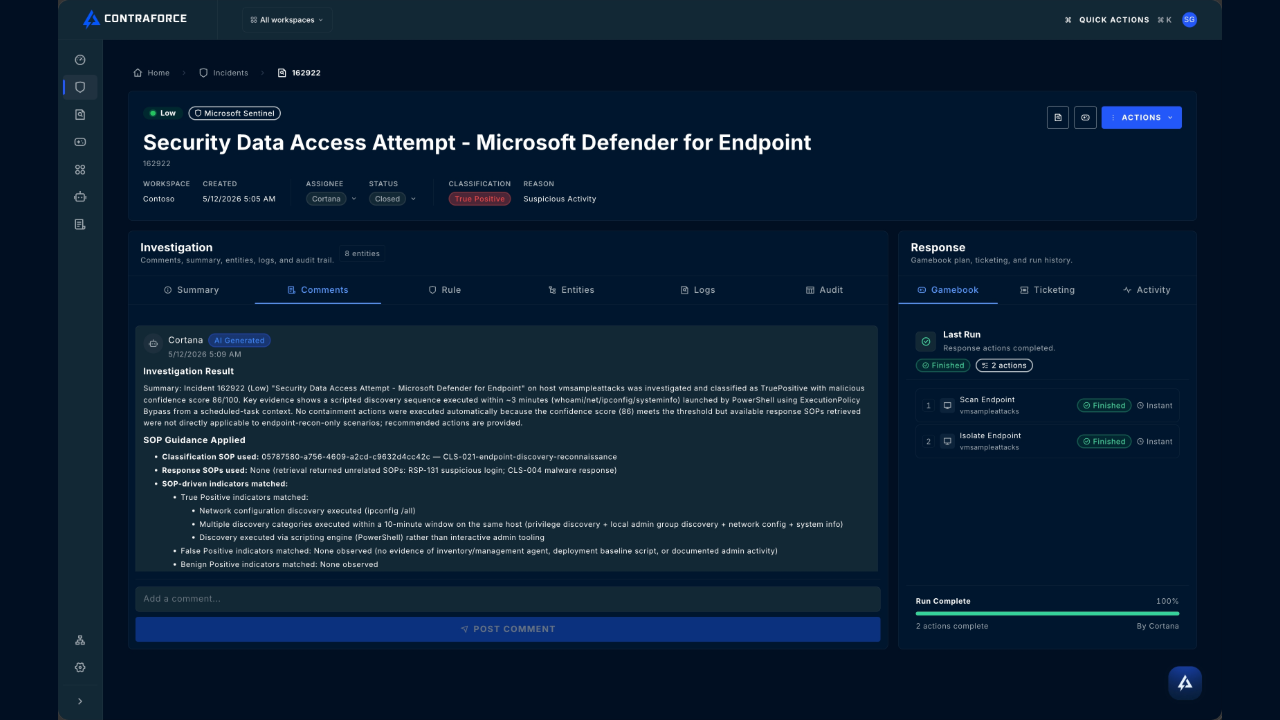The image size is (1280, 720).
Task: Open the Activity tab
Action: pyautogui.click(x=1146, y=290)
